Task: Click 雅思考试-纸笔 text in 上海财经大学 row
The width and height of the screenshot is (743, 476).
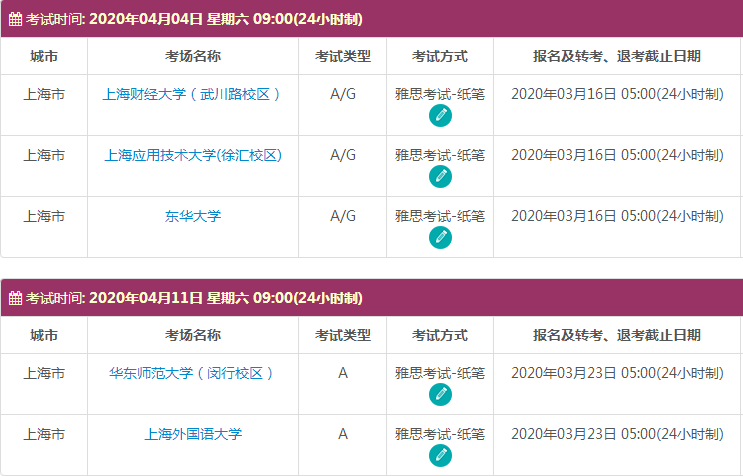Action: 440,94
